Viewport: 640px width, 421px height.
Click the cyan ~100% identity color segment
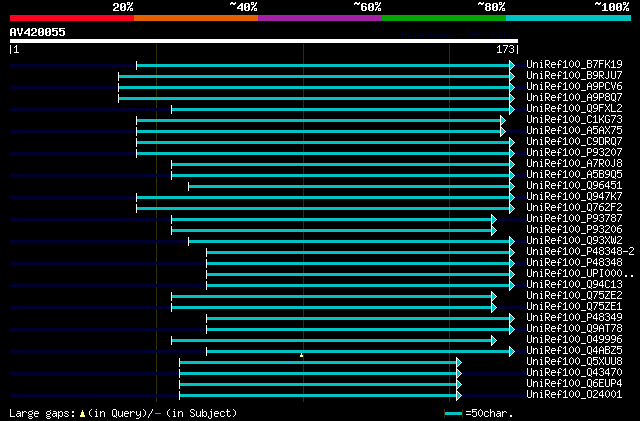[x=569, y=18]
